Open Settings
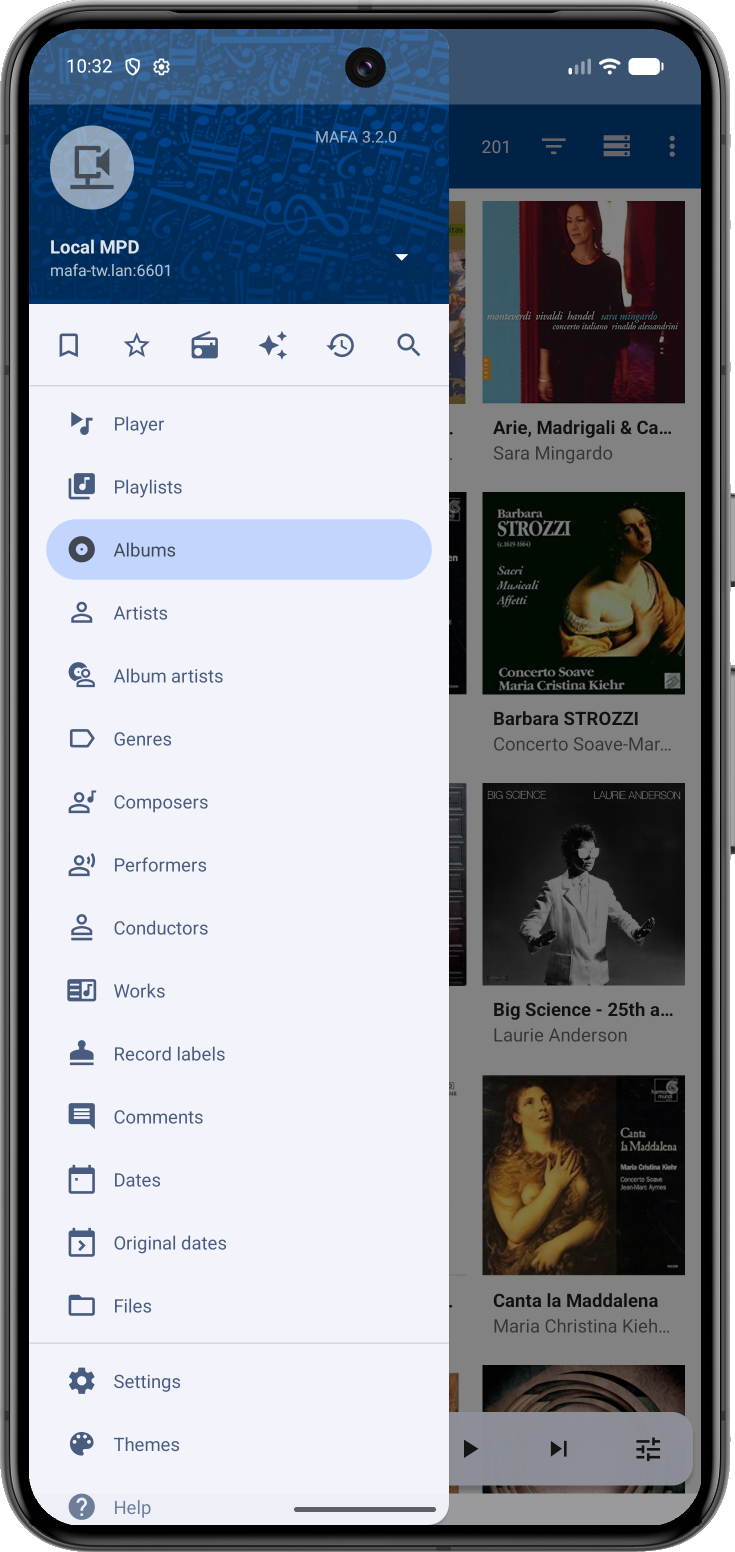 coord(146,1381)
